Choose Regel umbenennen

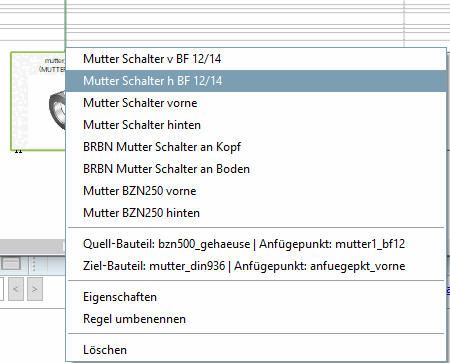click(x=256, y=319)
